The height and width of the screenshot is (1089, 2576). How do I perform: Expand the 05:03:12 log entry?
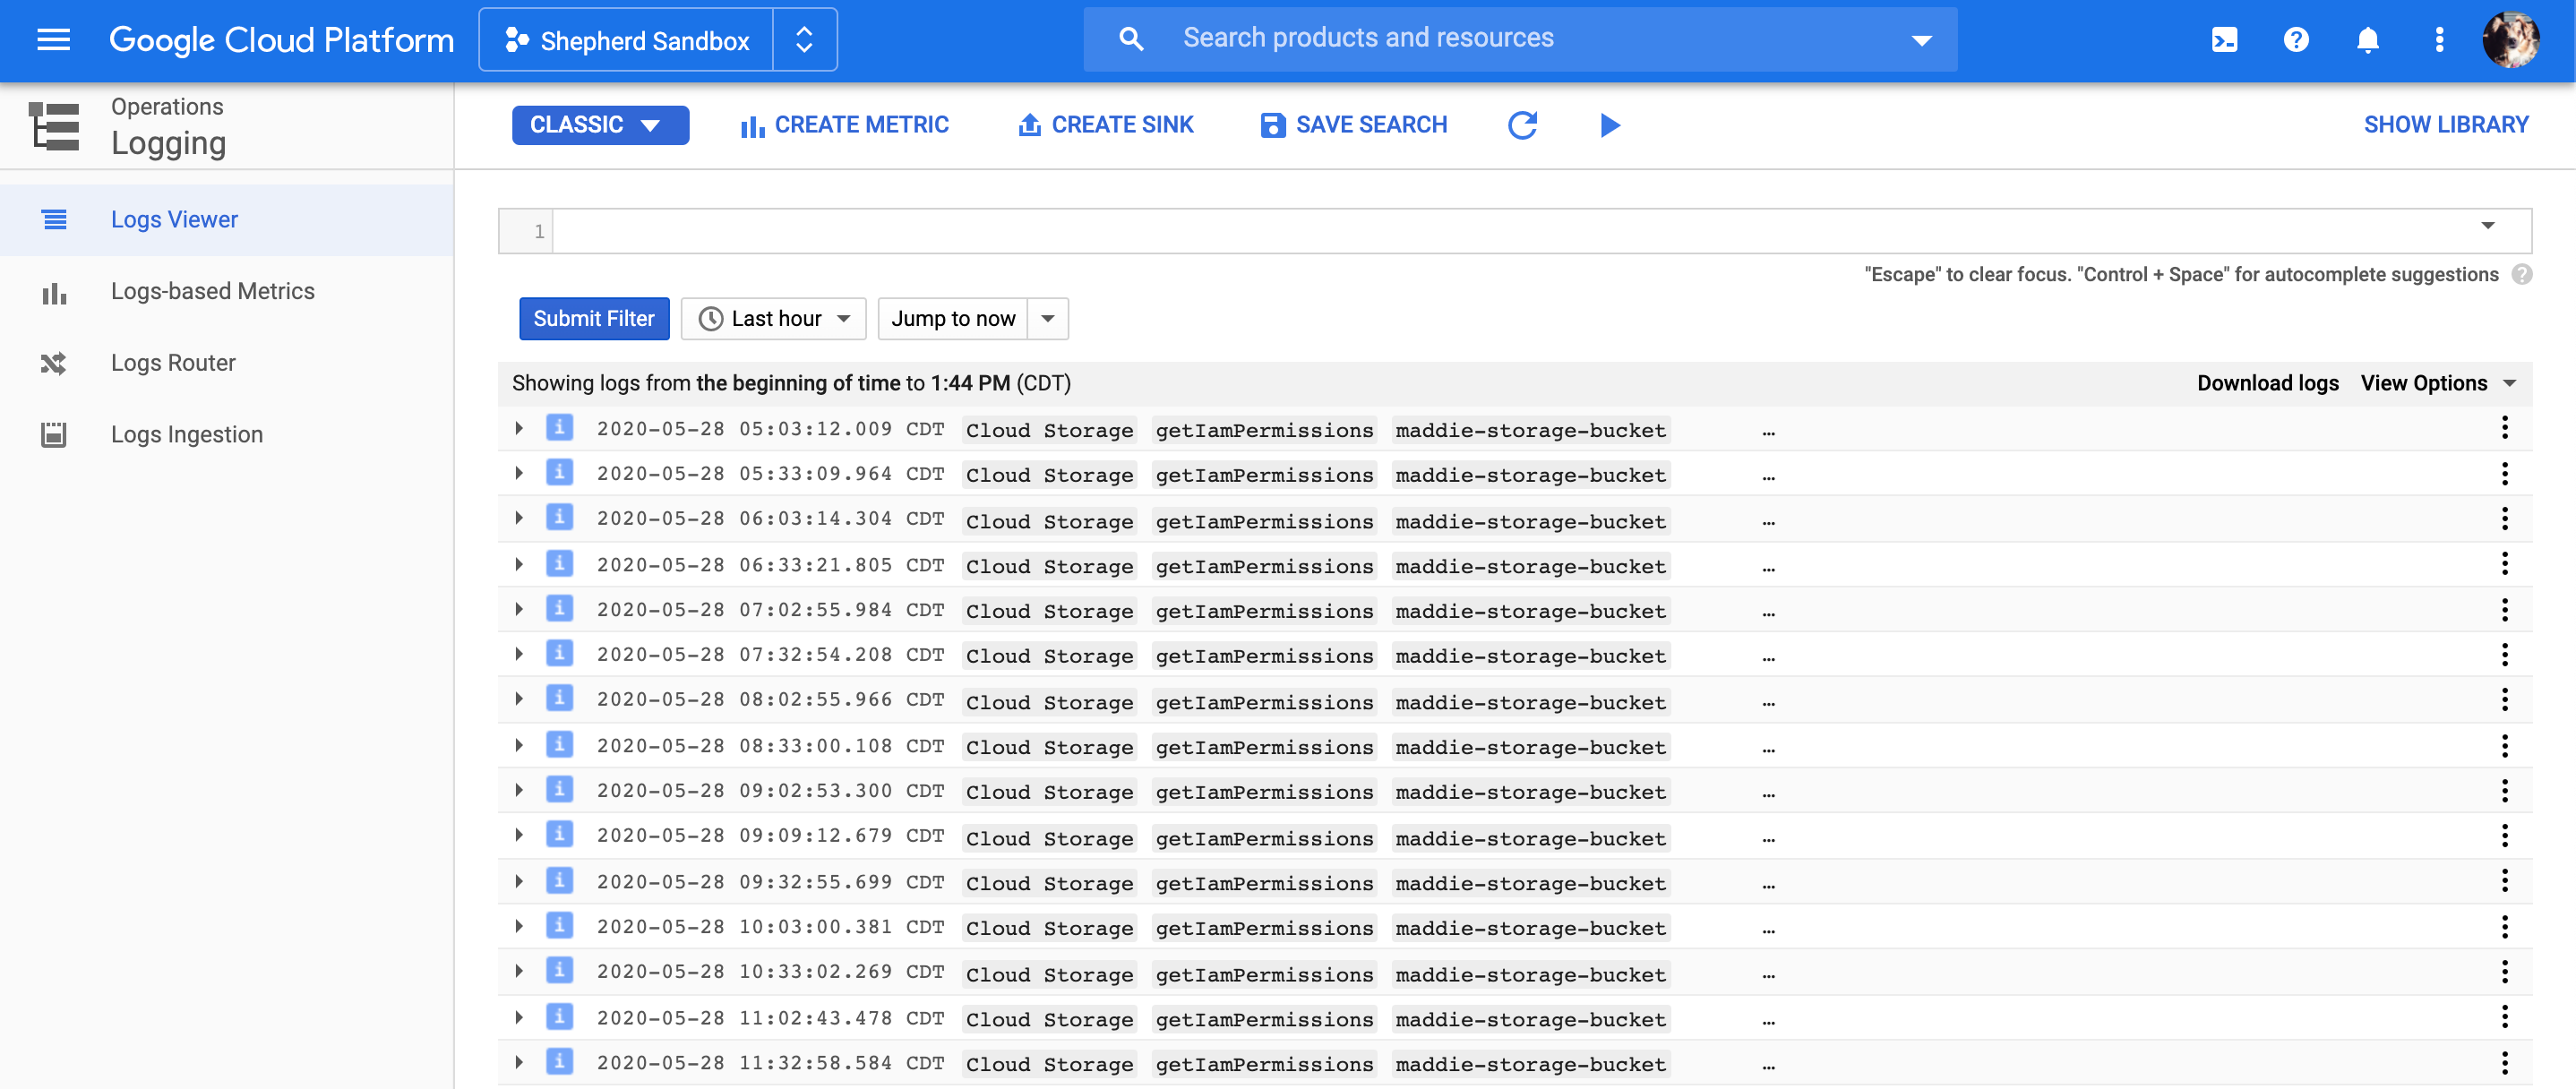pyautogui.click(x=519, y=427)
